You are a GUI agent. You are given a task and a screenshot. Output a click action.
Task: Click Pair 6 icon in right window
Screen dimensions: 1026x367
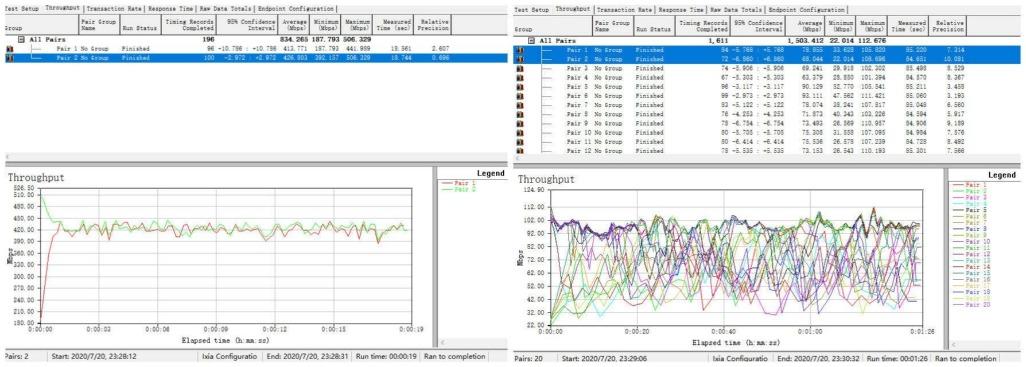click(x=520, y=96)
